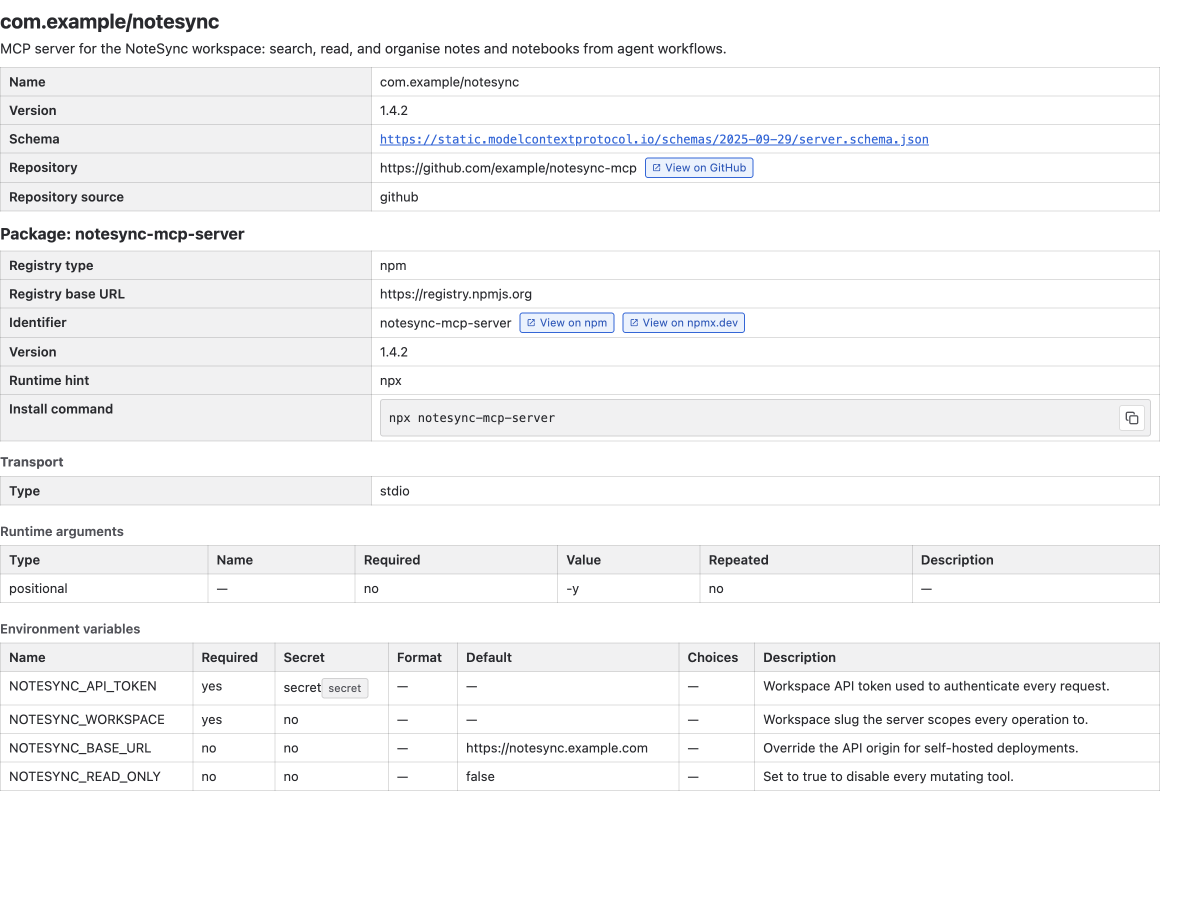The image size is (1200, 900).
Task: Click the Registry base URL row label
Action: pyautogui.click(x=67, y=294)
